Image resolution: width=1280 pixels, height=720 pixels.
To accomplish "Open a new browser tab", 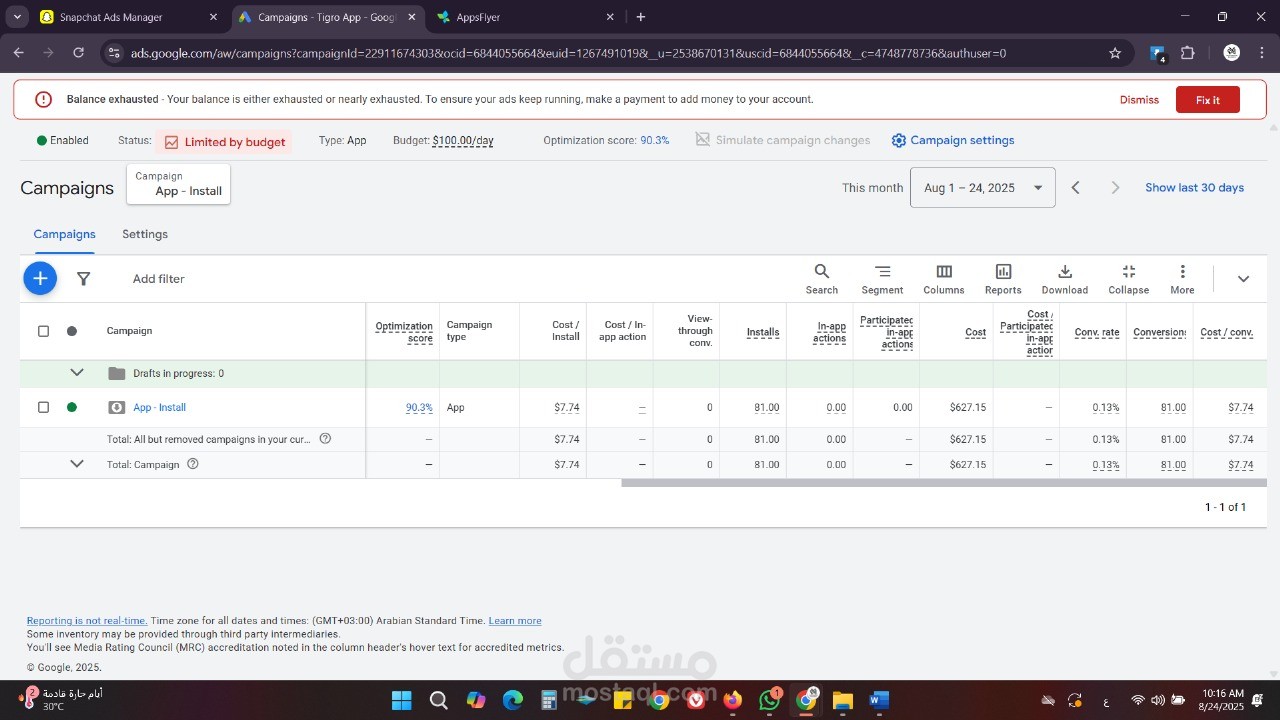I will tap(641, 17).
